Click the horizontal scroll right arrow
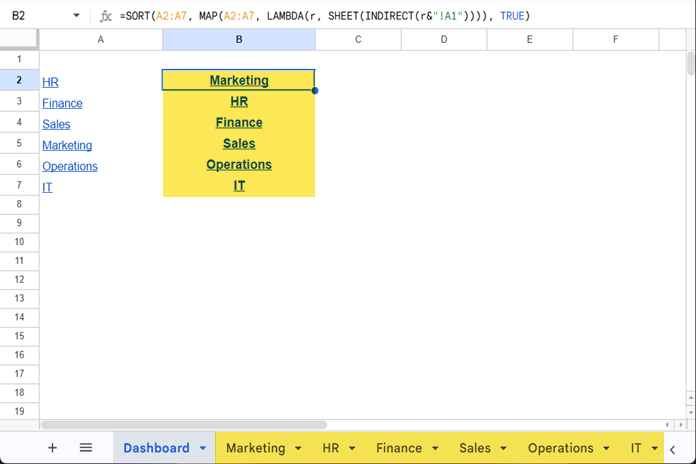Screen dimensions: 696x464 pyautogui.click(x=680, y=425)
